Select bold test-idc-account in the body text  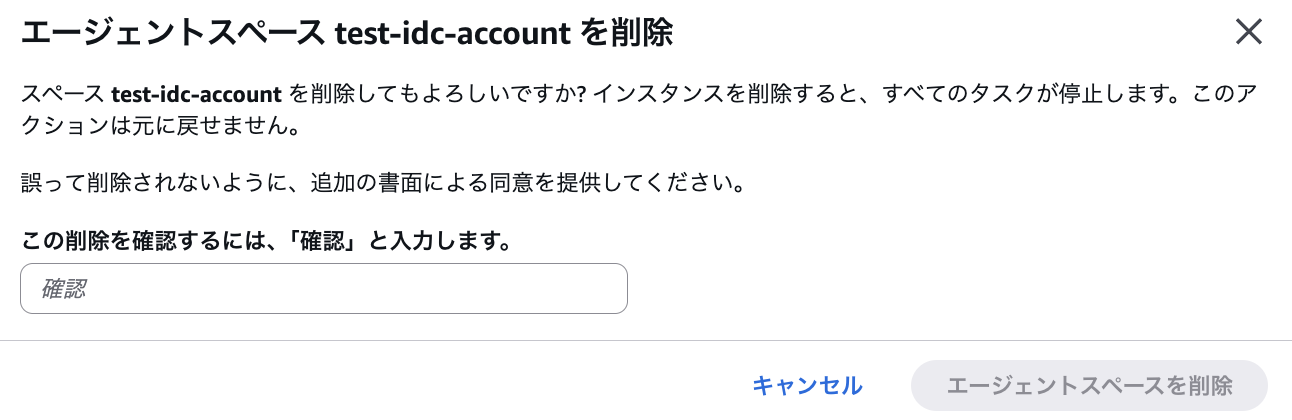(196, 96)
